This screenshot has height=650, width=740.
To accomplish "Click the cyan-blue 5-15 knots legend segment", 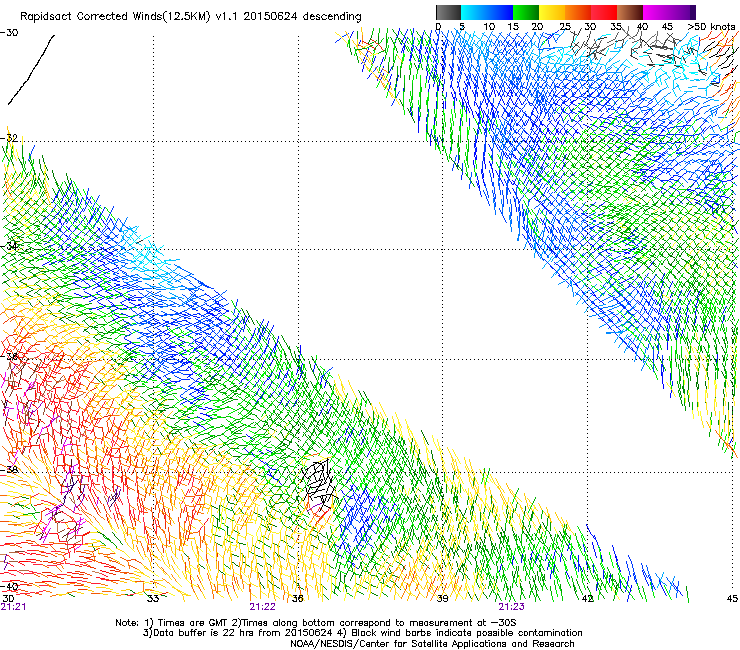I will point(487,12).
